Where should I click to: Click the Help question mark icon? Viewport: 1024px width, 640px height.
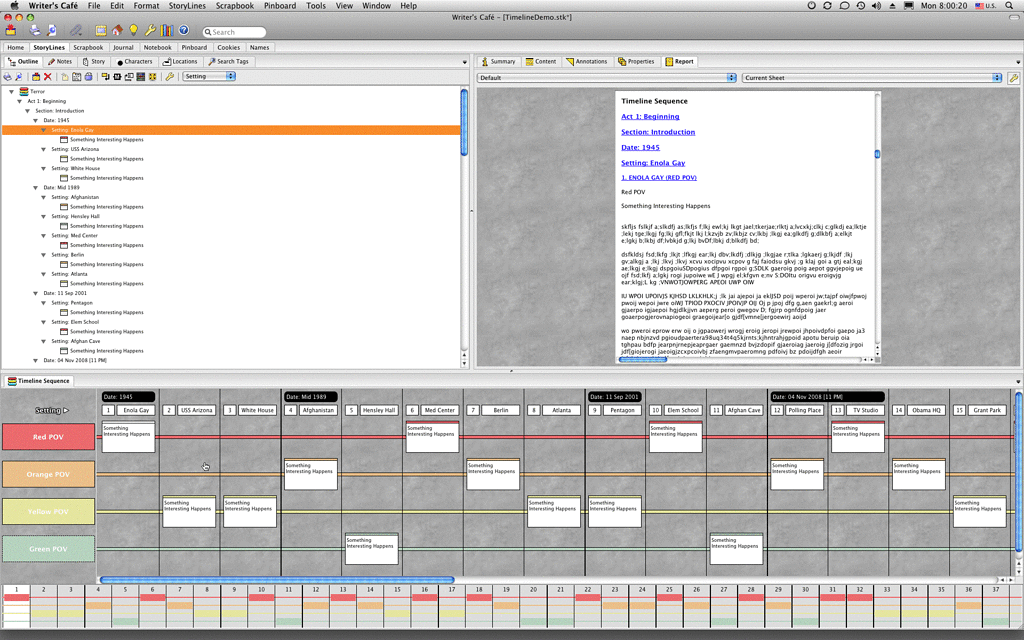click(184, 31)
